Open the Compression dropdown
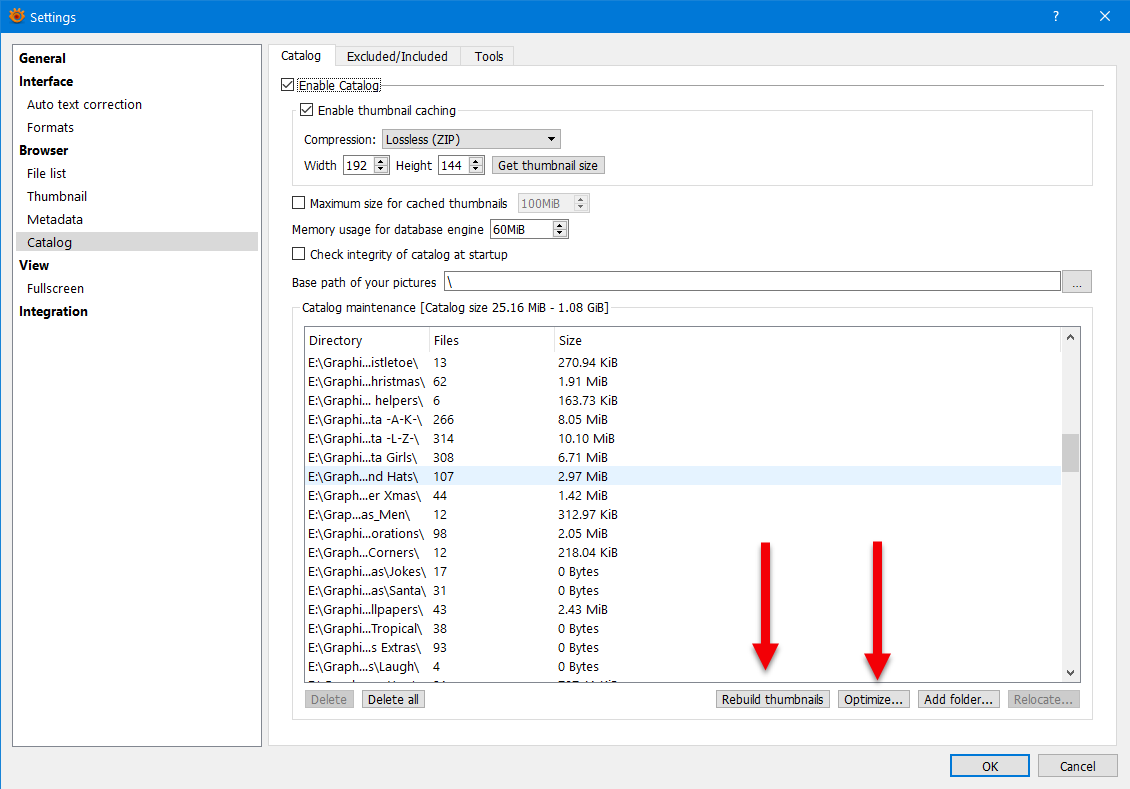Viewport: 1130px width, 789px height. pyautogui.click(x=471, y=140)
